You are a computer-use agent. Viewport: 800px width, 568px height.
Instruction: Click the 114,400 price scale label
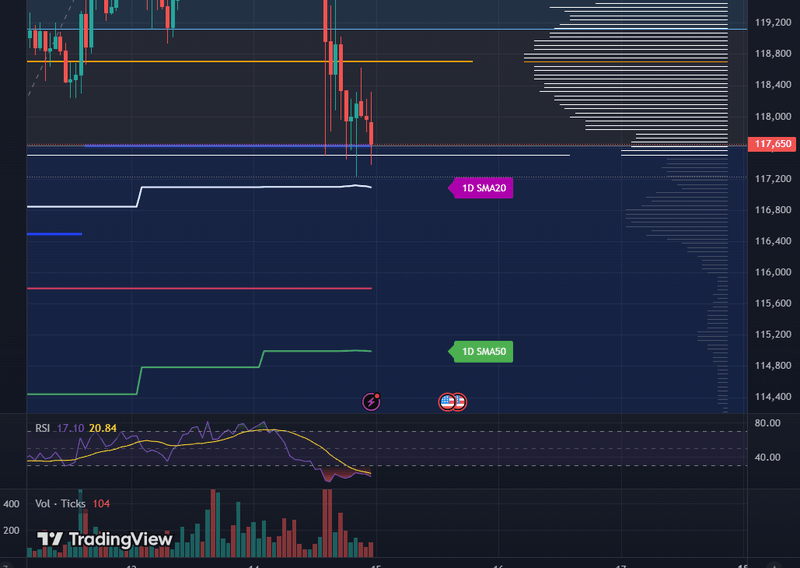coord(773,397)
